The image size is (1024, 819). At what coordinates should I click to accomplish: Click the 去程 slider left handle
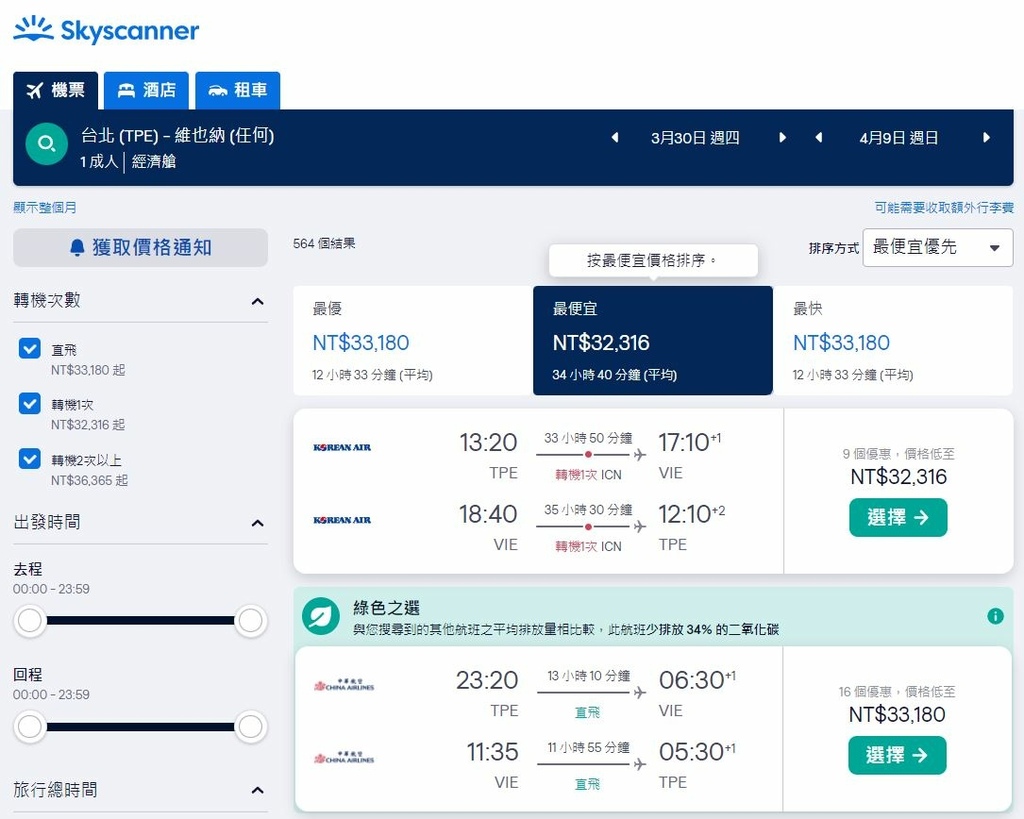click(30, 621)
